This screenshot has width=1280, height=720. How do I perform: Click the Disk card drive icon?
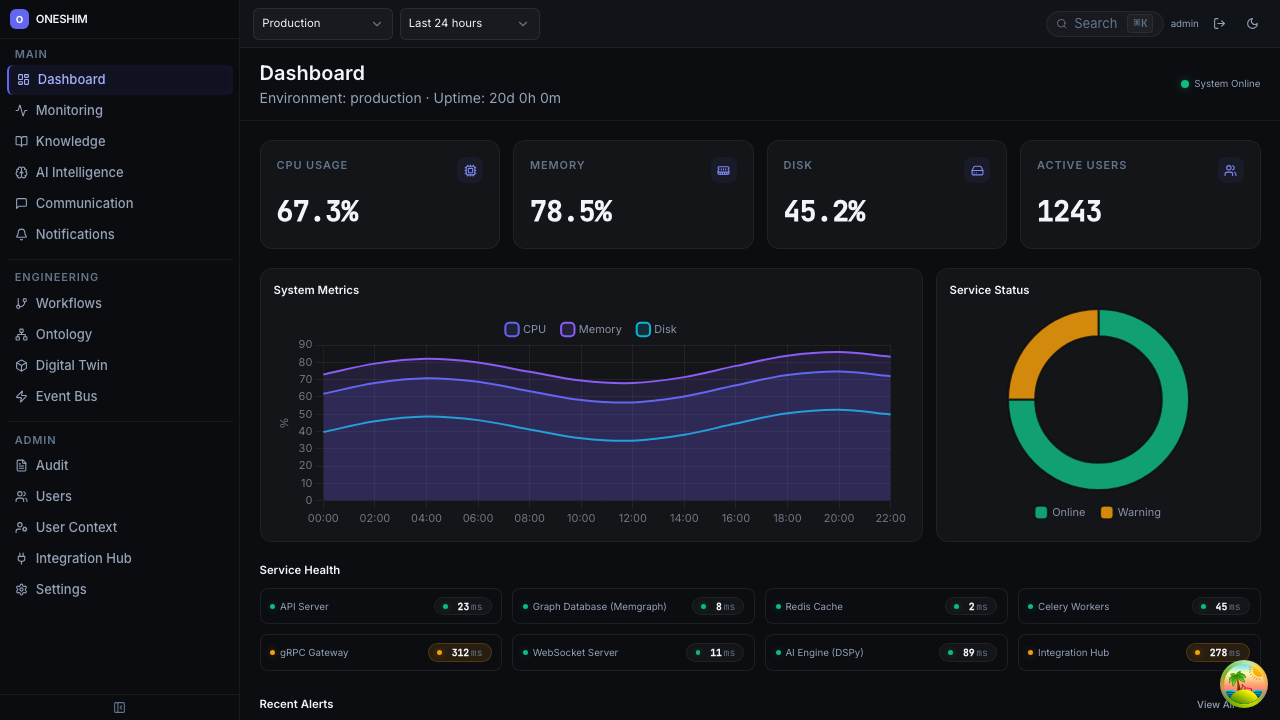(x=977, y=170)
